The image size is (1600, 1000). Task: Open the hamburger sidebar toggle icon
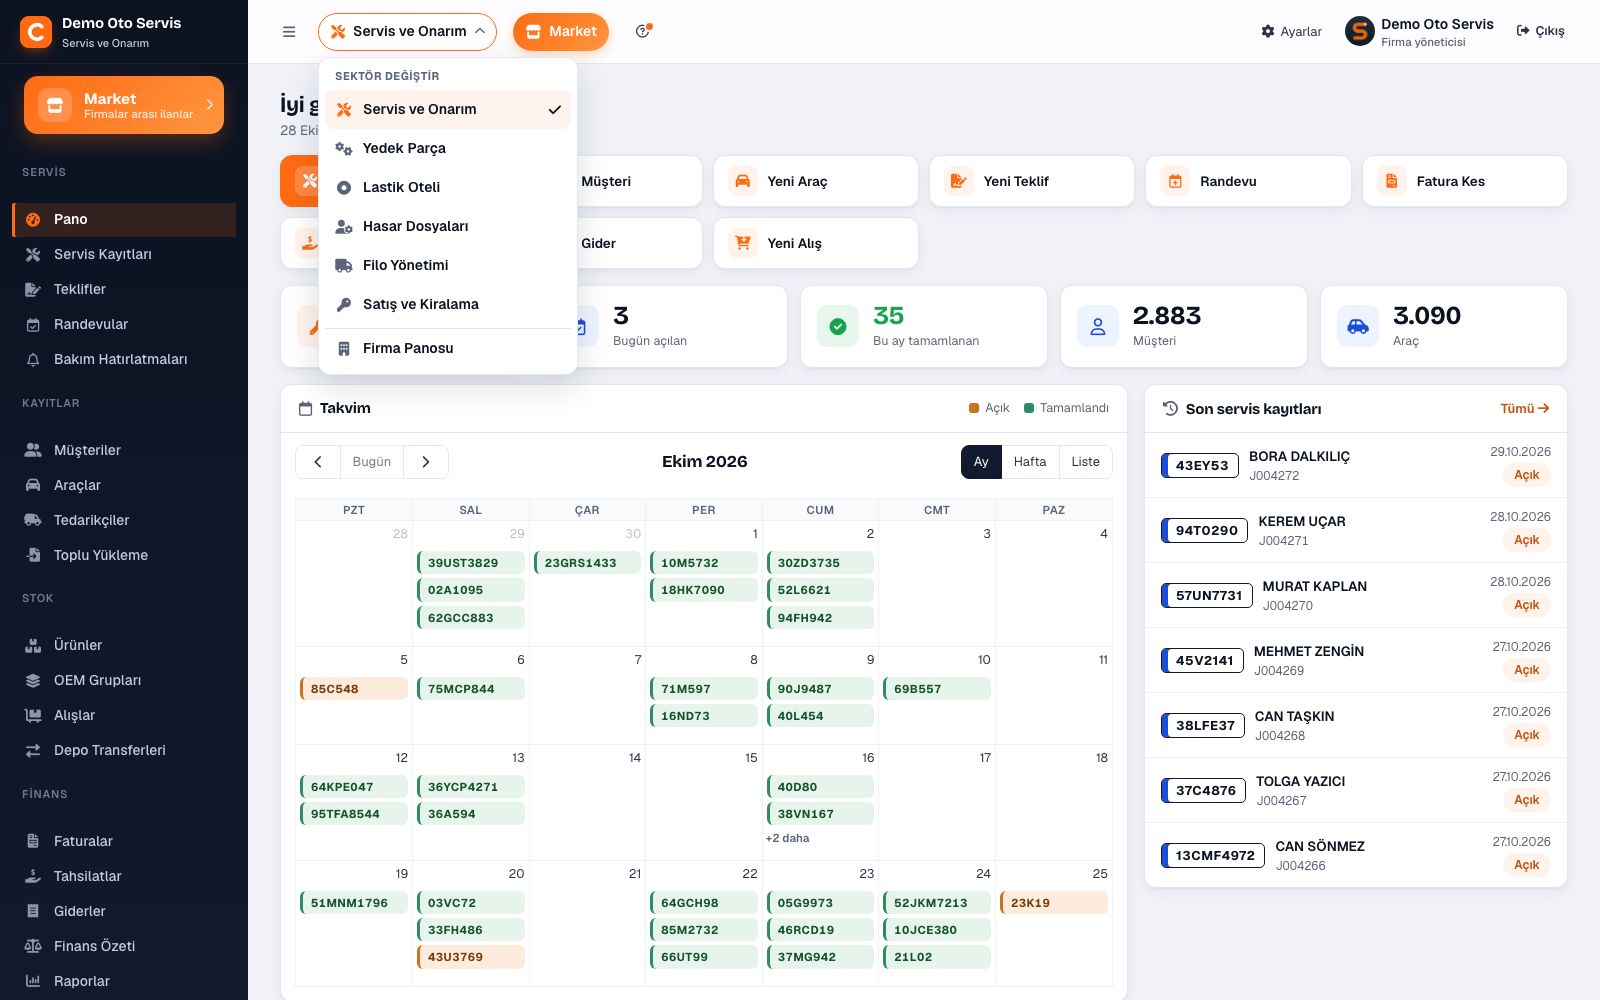pyautogui.click(x=289, y=32)
